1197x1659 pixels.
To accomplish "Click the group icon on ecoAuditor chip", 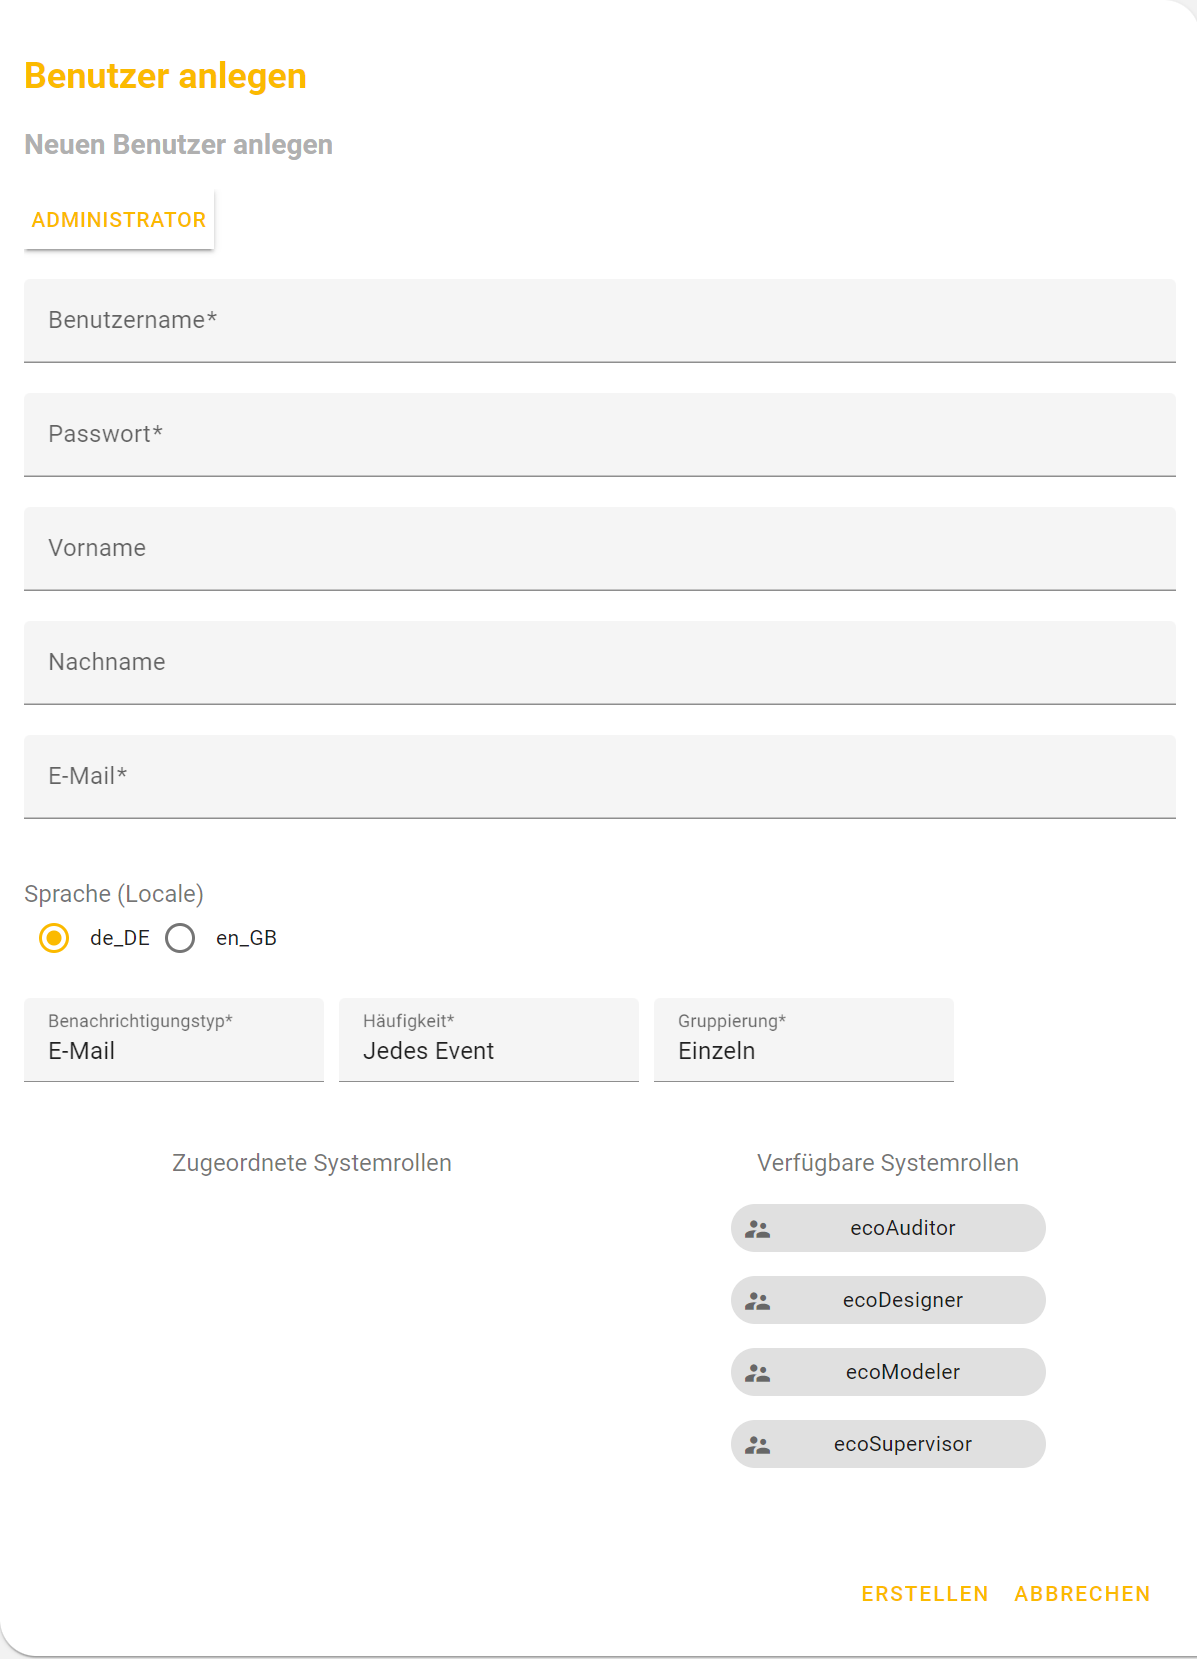I will click(758, 1229).
